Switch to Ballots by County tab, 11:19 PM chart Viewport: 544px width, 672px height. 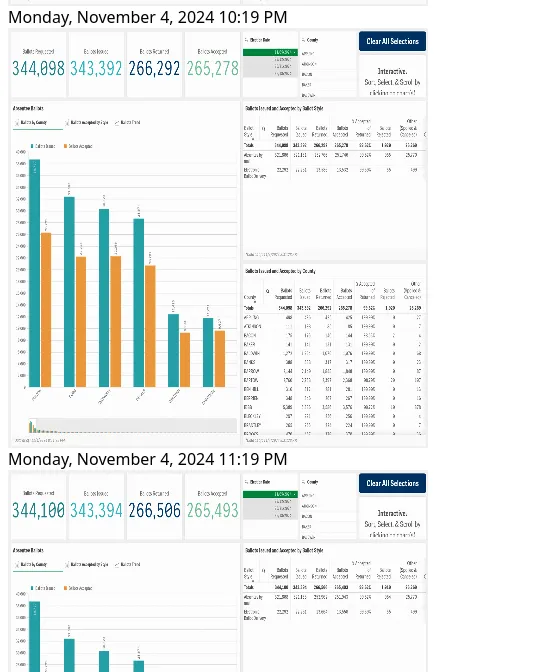tap(38, 564)
